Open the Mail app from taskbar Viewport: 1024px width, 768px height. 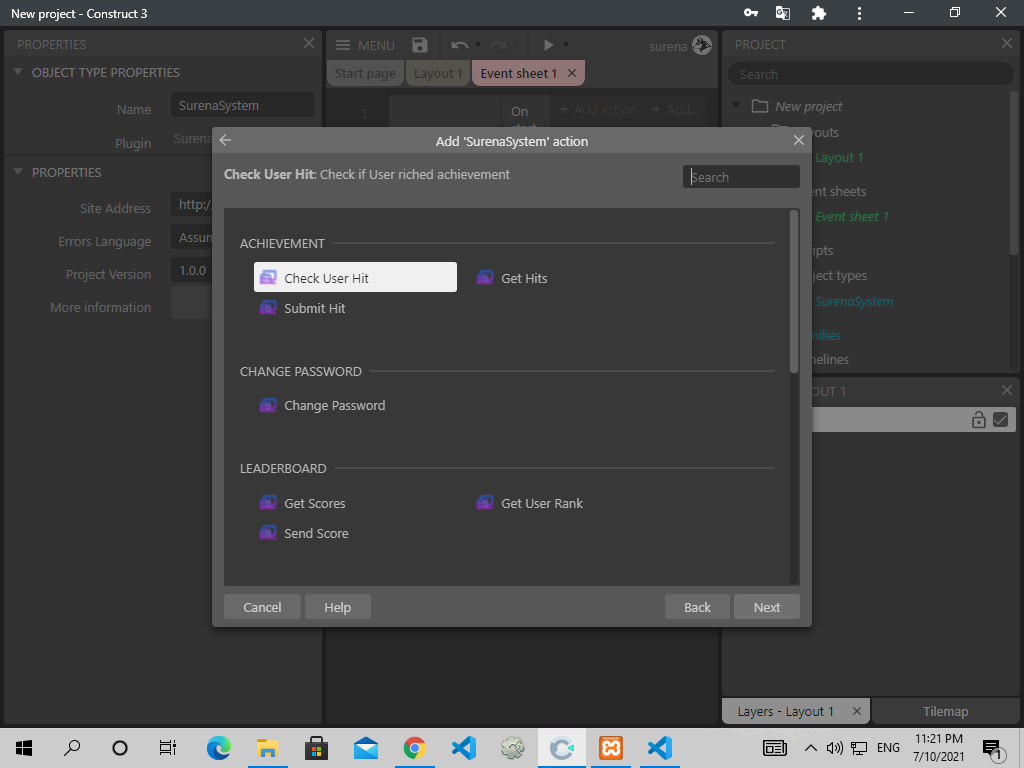click(x=366, y=748)
